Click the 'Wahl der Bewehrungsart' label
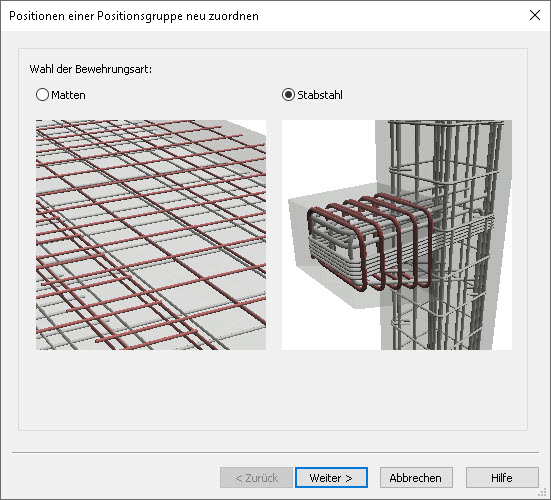This screenshot has height=500, width=551. coord(91,69)
